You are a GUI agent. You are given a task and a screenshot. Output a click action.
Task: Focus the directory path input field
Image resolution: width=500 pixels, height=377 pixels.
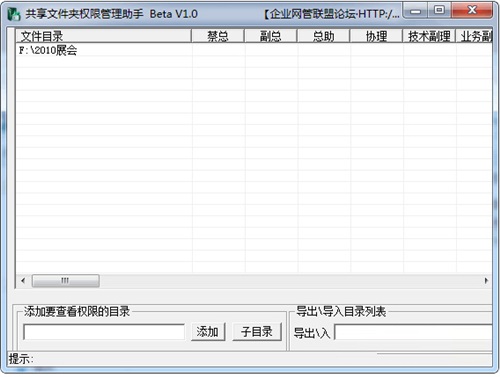(x=104, y=332)
